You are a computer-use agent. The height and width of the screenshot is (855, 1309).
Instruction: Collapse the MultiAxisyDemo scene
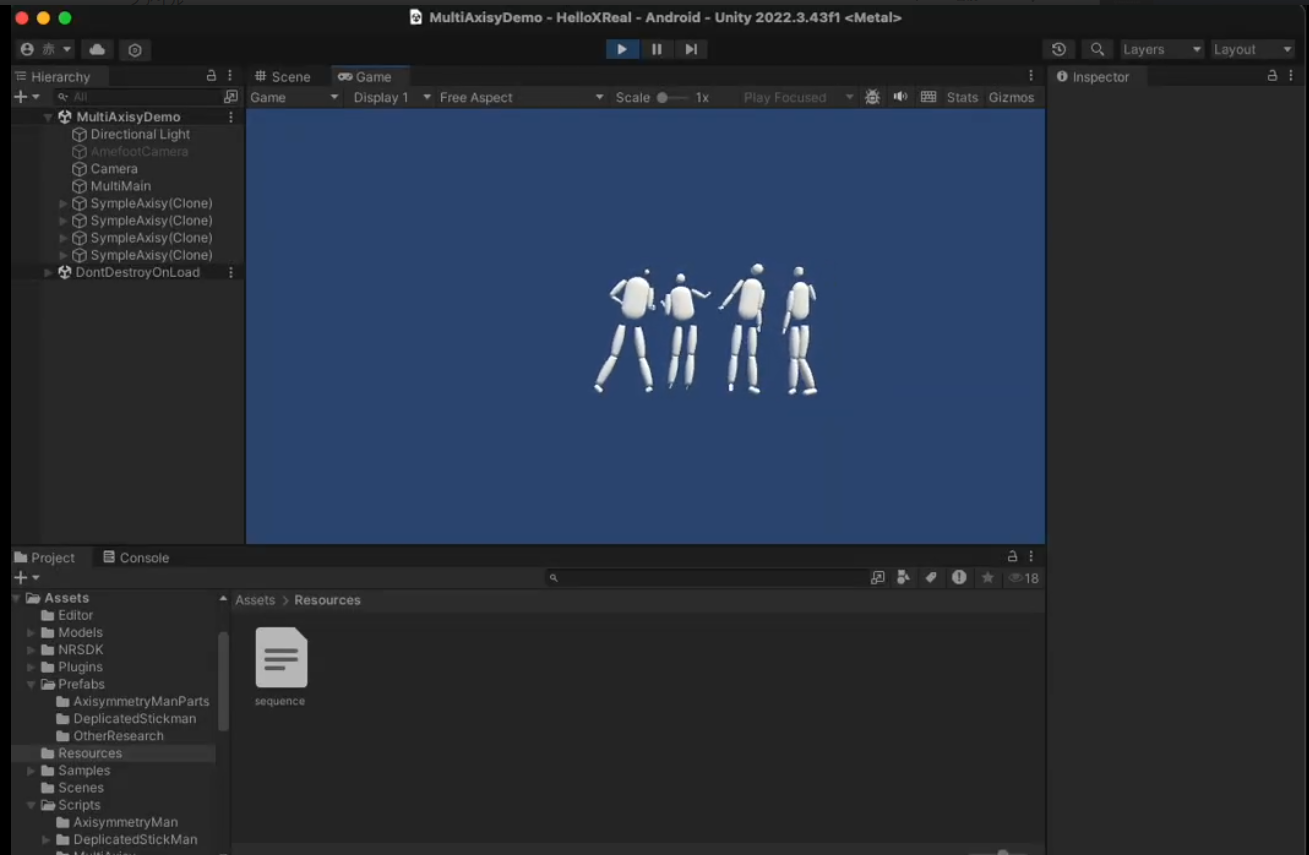(48, 117)
